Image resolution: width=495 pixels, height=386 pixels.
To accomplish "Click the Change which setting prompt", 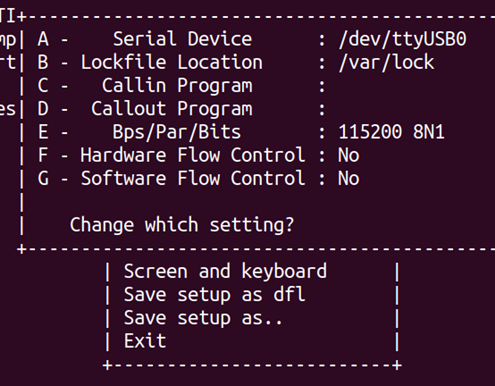I will tap(182, 225).
